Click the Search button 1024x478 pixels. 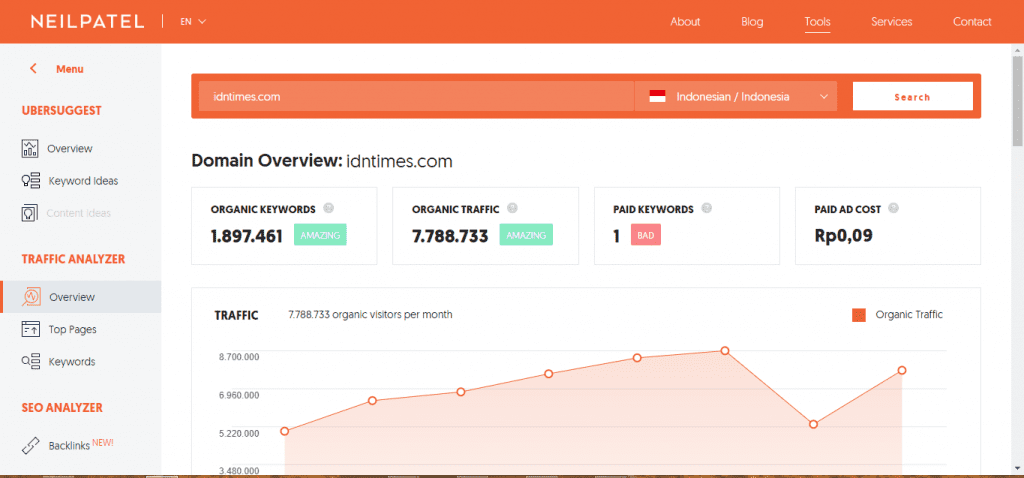912,97
